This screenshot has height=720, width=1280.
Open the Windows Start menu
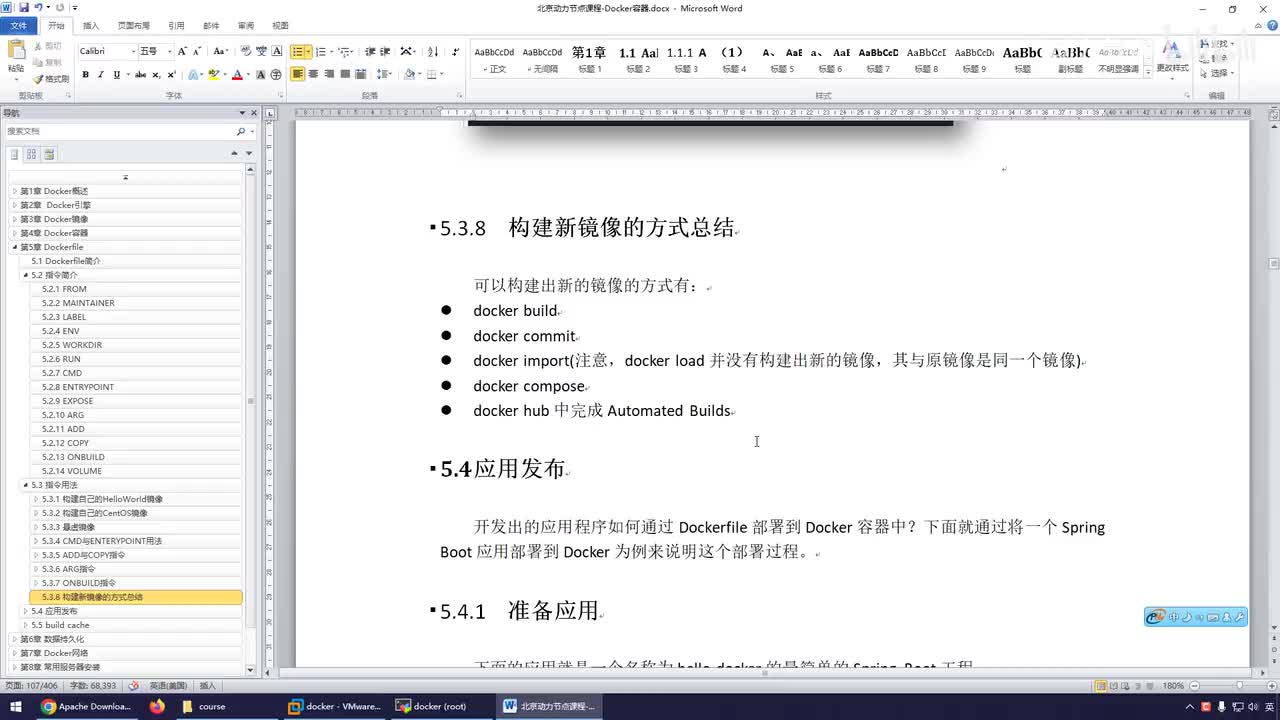(x=16, y=706)
